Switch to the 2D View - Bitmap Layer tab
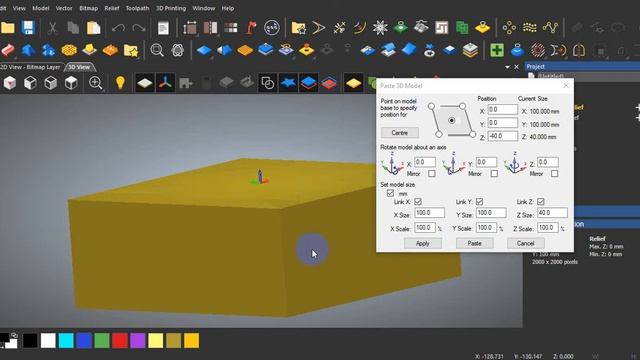This screenshot has width=640, height=360. click(30, 67)
